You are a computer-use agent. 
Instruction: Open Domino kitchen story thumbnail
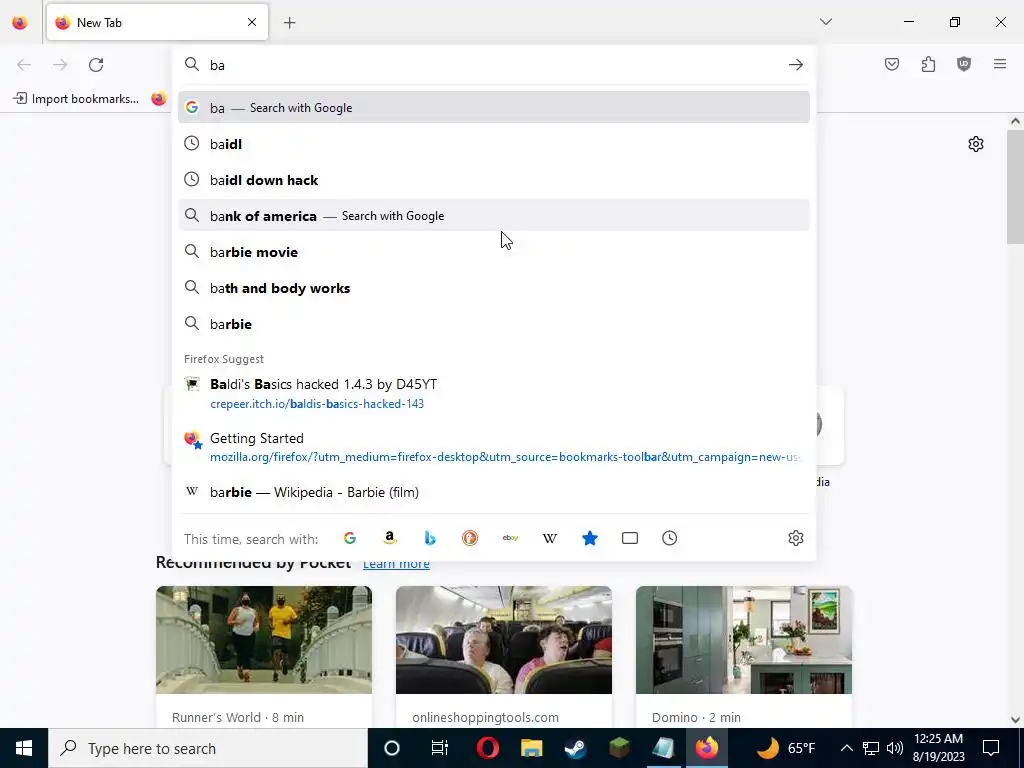tap(744, 640)
